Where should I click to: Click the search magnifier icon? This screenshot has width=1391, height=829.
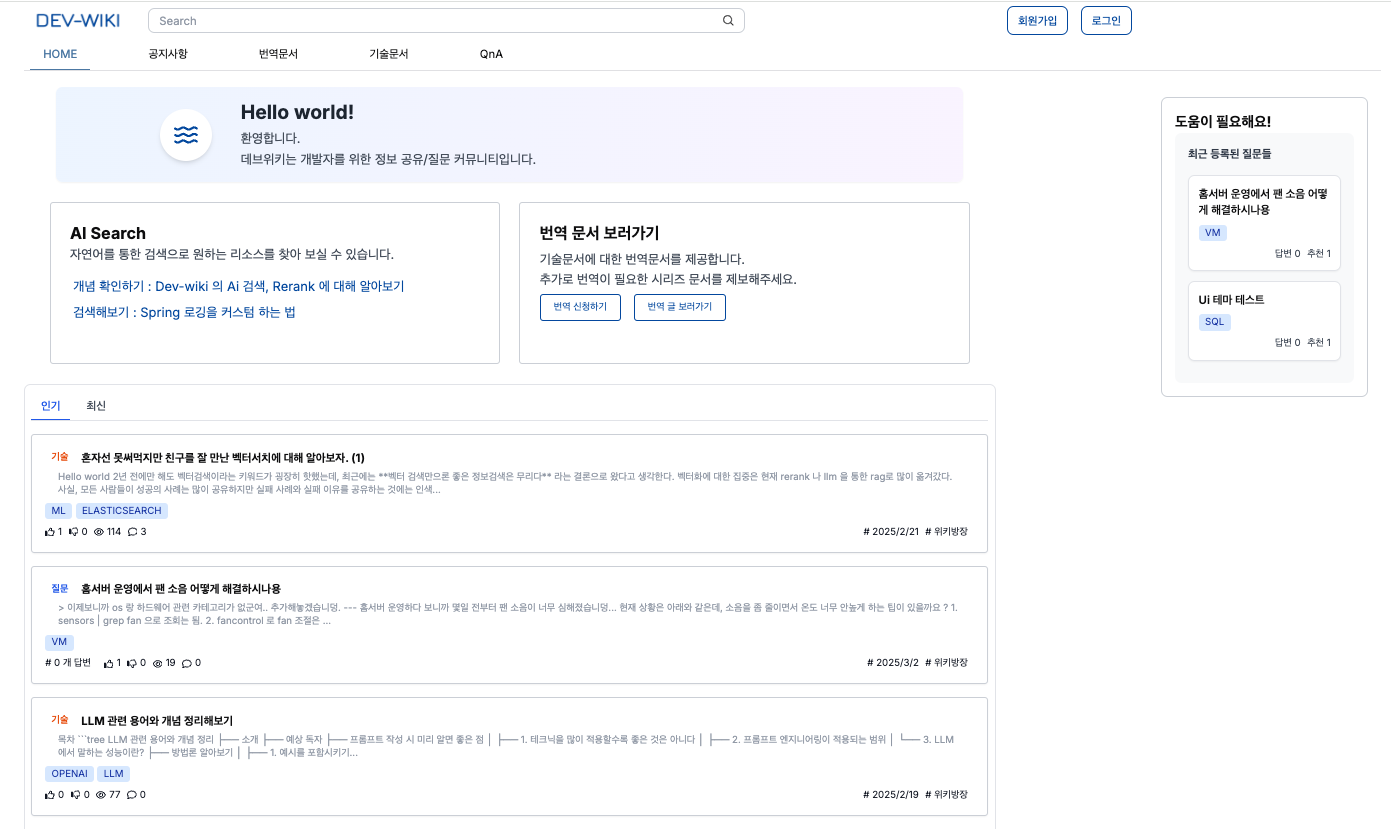click(728, 21)
